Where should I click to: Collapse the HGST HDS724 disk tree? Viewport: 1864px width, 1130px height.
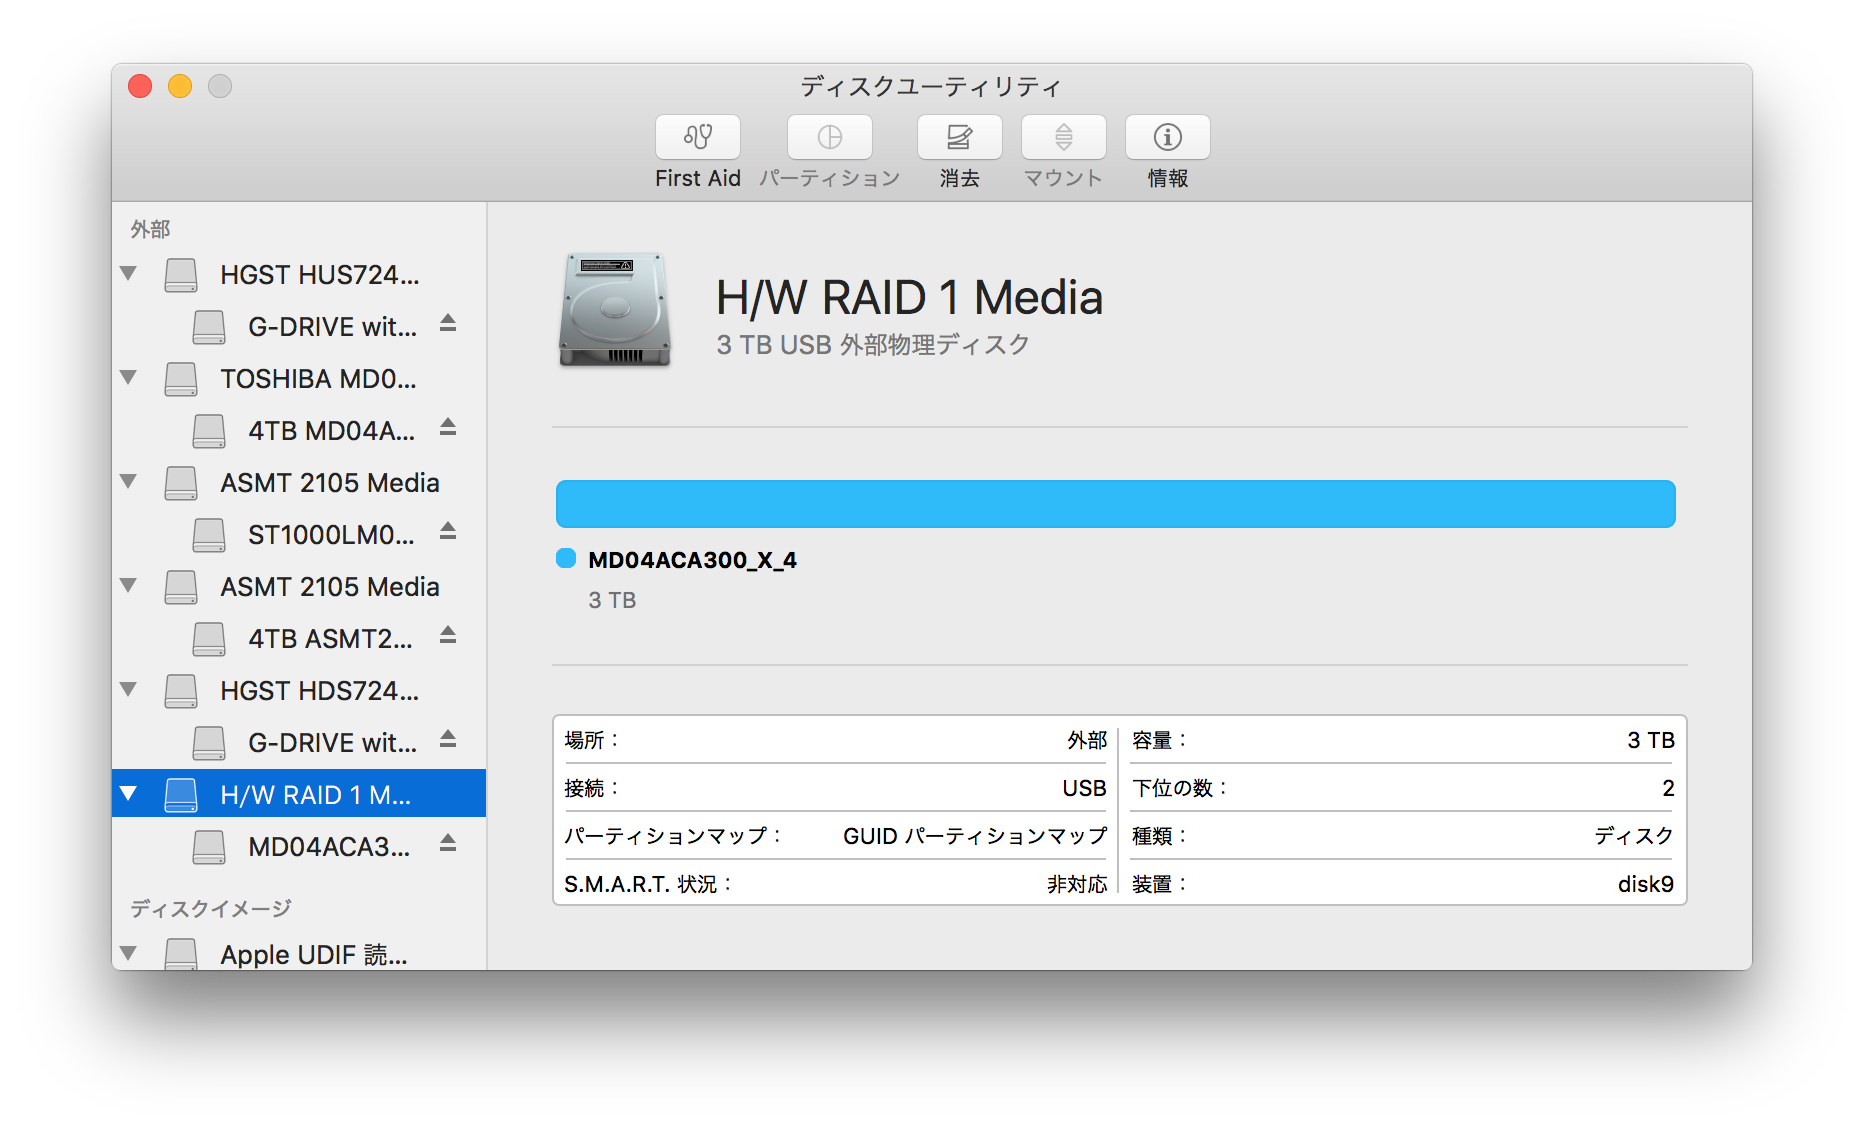click(128, 689)
